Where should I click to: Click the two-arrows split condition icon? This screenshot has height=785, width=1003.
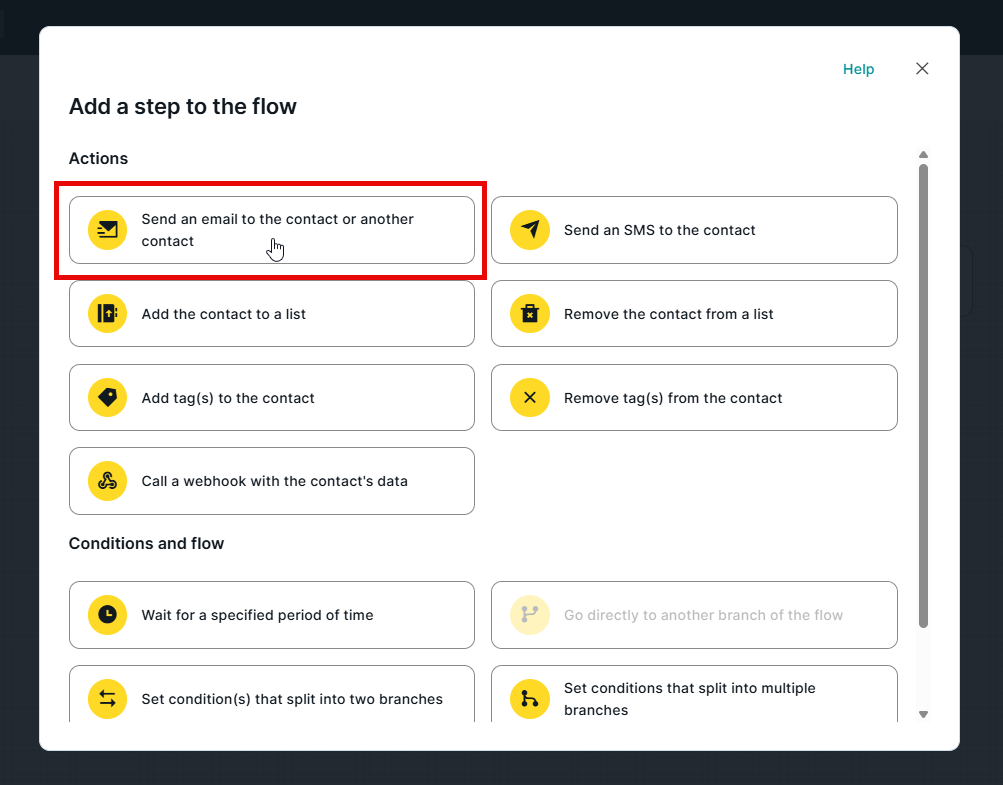tap(108, 699)
